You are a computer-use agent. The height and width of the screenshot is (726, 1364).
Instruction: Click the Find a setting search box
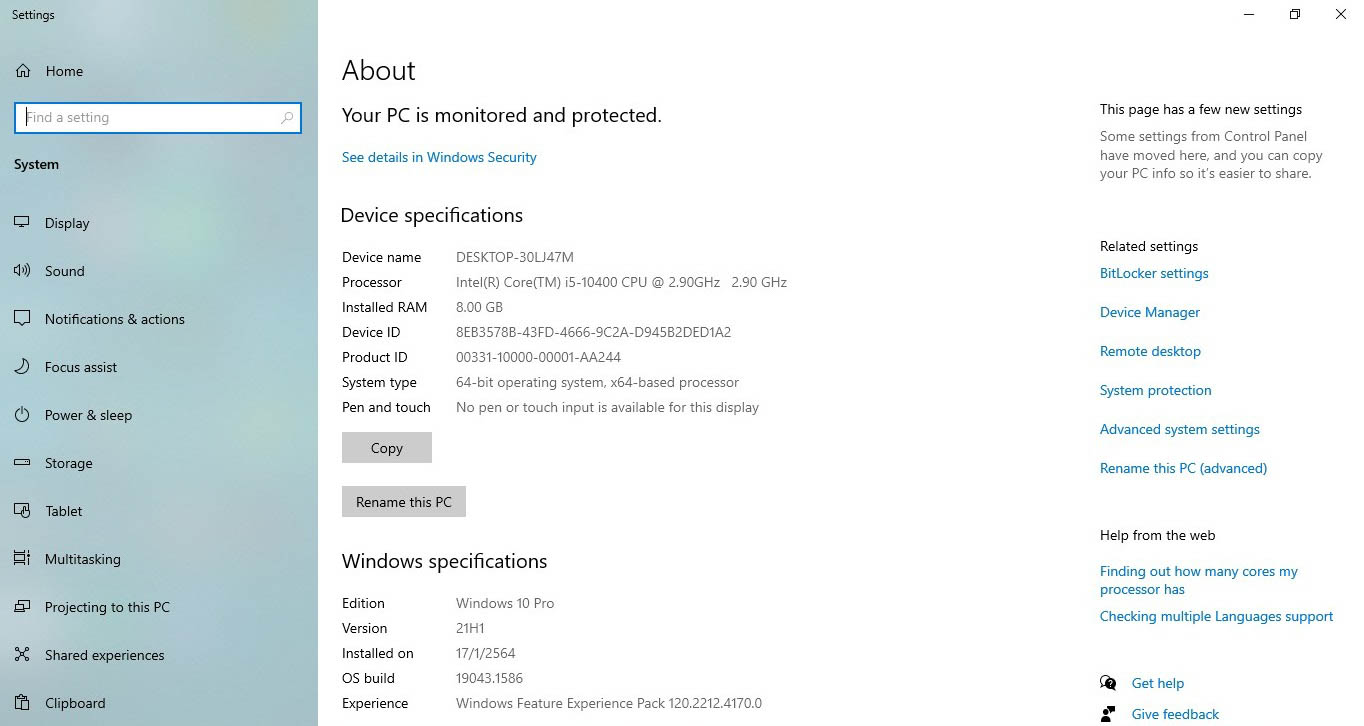[150, 118]
